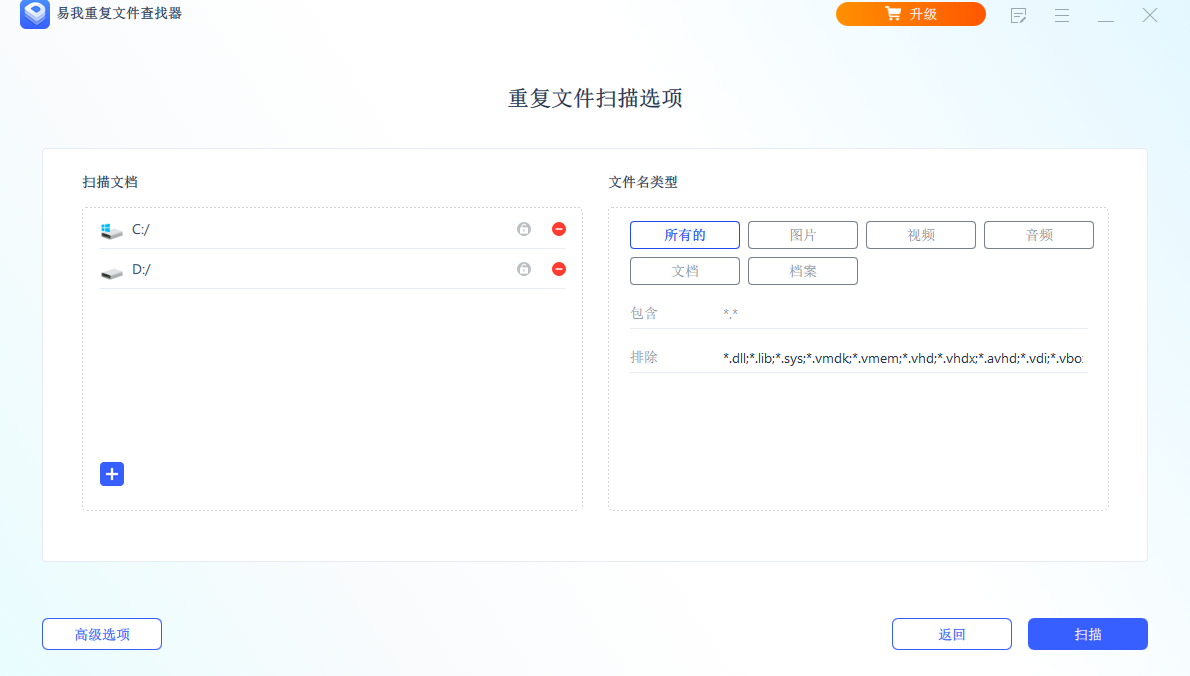
Task: Open the hamburger menu in title bar
Action: point(1061,15)
